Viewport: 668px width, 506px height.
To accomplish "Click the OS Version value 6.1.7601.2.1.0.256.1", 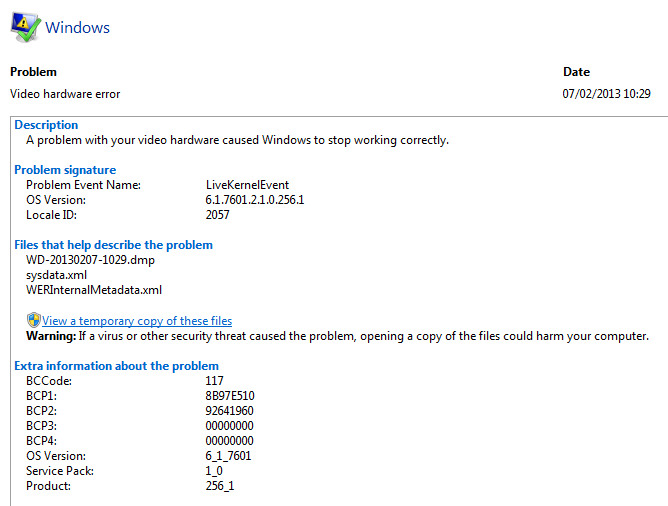I will pyautogui.click(x=254, y=200).
